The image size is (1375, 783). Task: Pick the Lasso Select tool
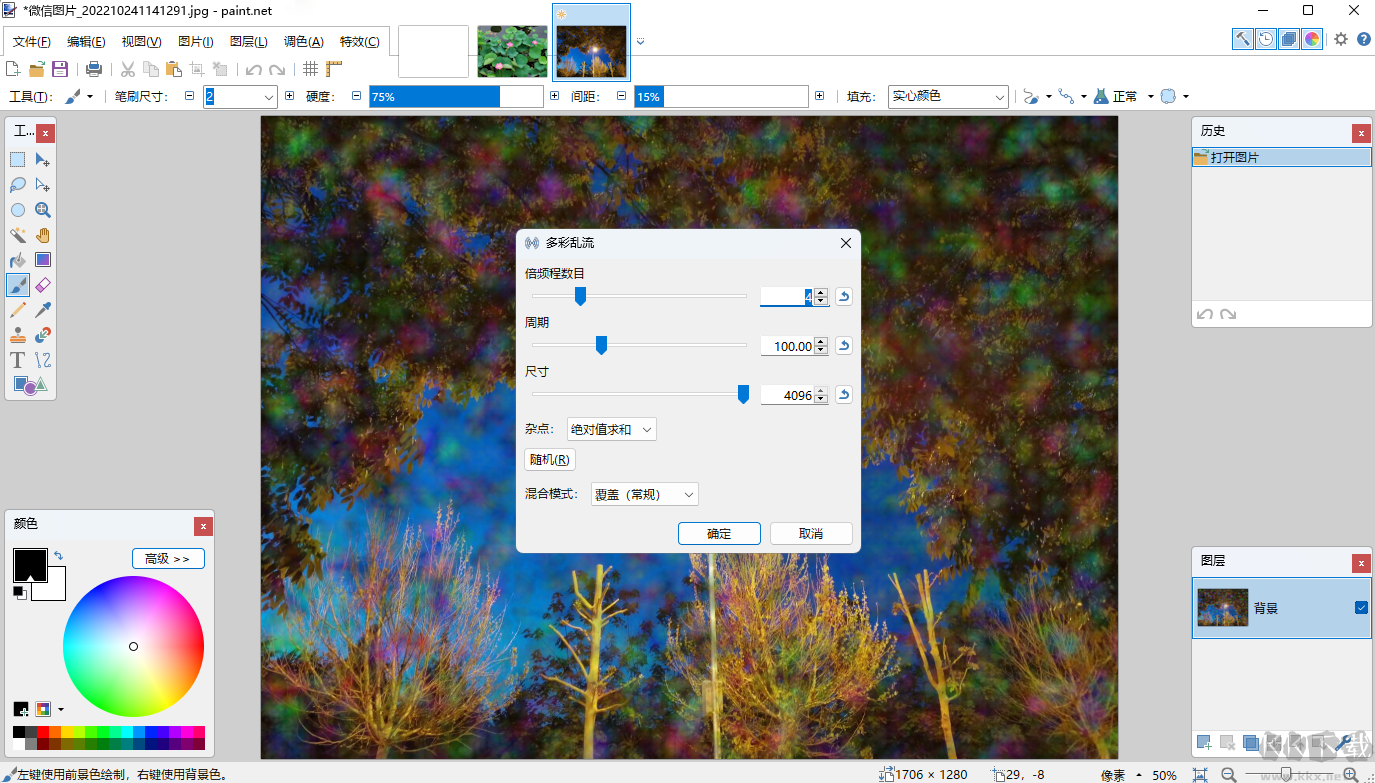tap(17, 184)
